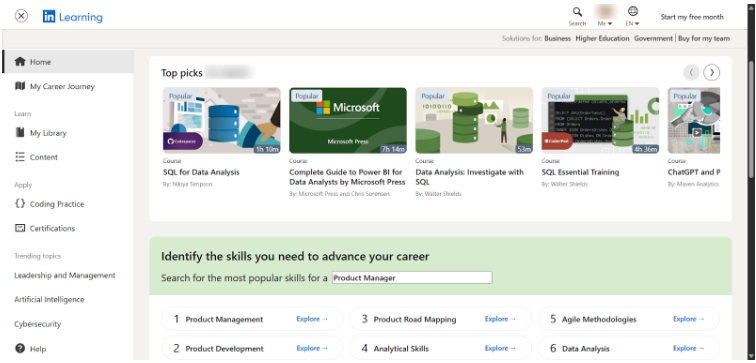756x363 pixels.
Task: Click the My Career Journey map icon
Action: click(x=20, y=86)
